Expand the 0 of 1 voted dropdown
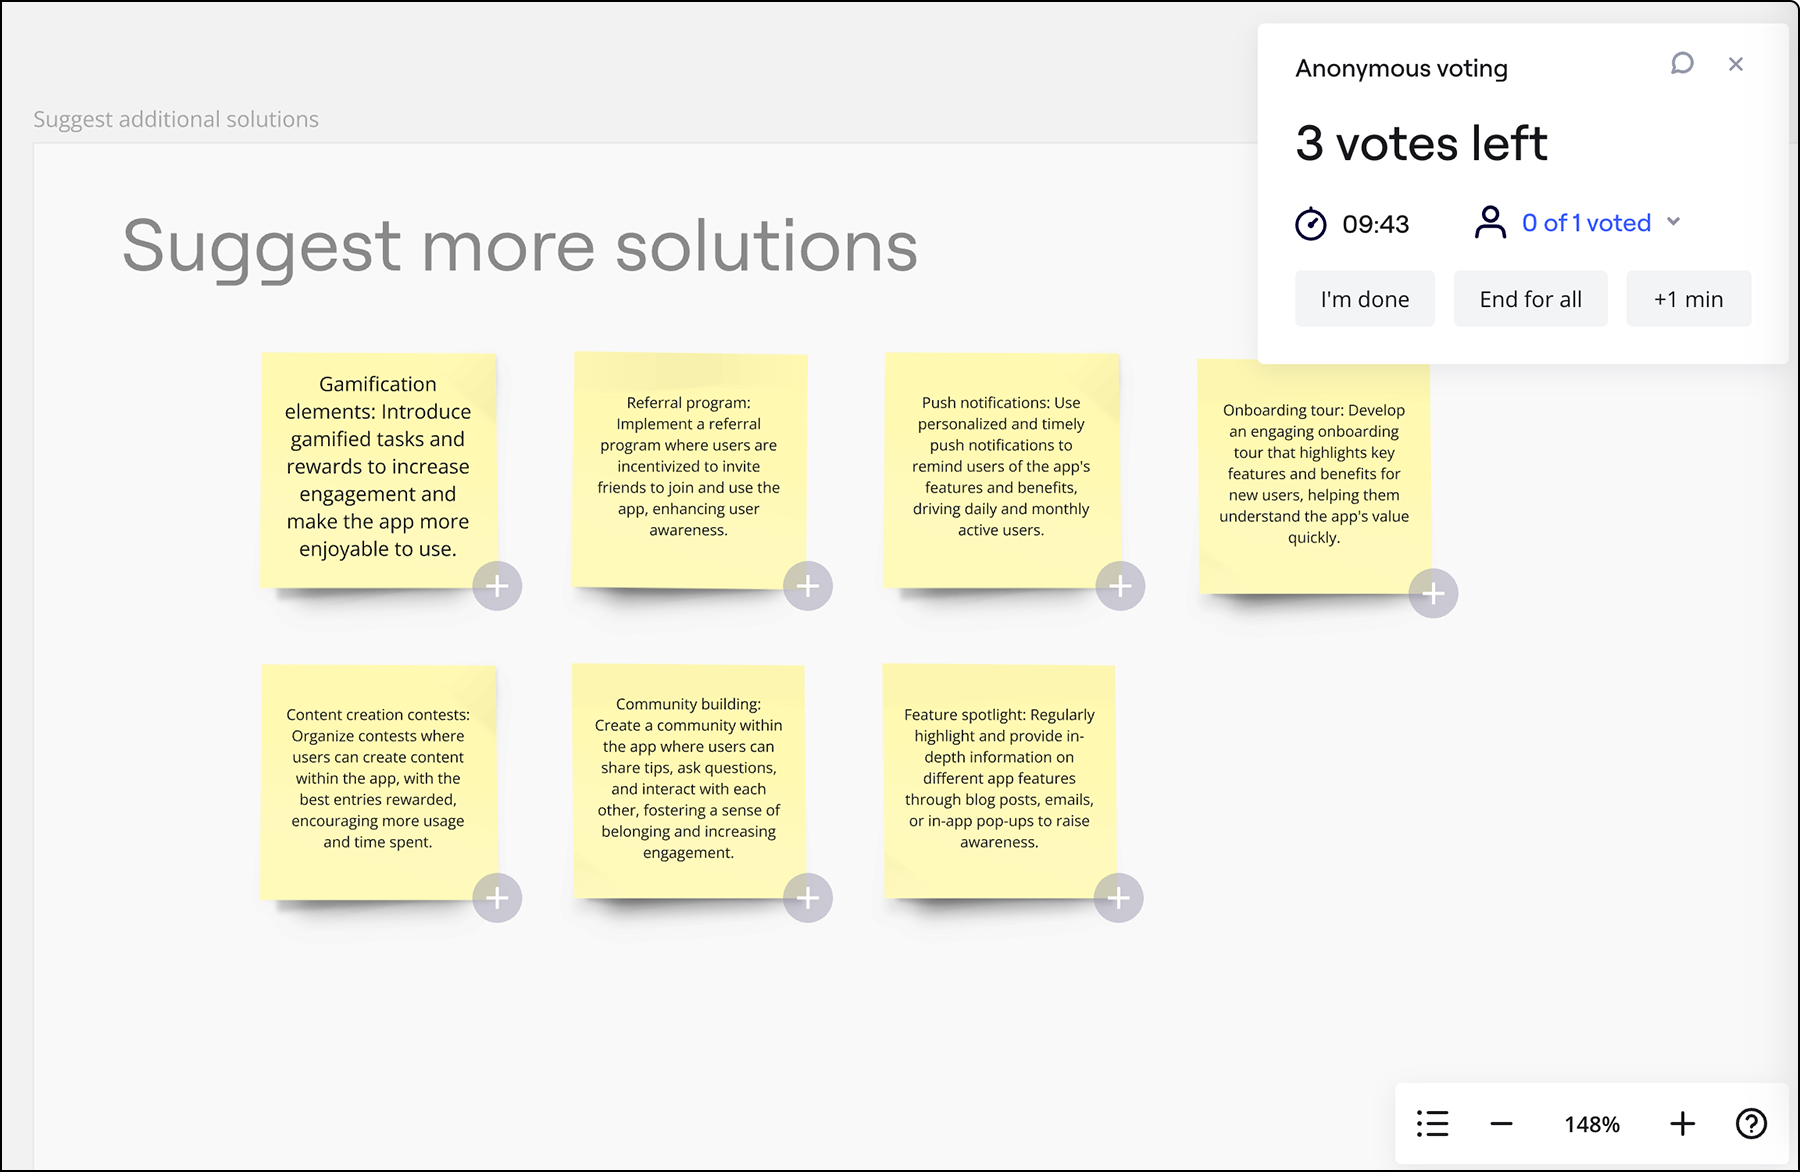Image resolution: width=1800 pixels, height=1172 pixels. coord(1585,223)
